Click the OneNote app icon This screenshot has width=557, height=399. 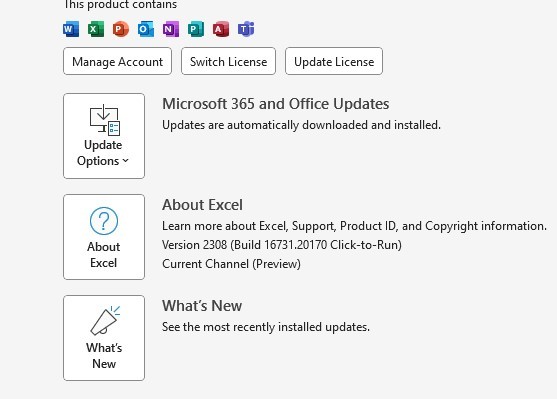[x=171, y=29]
